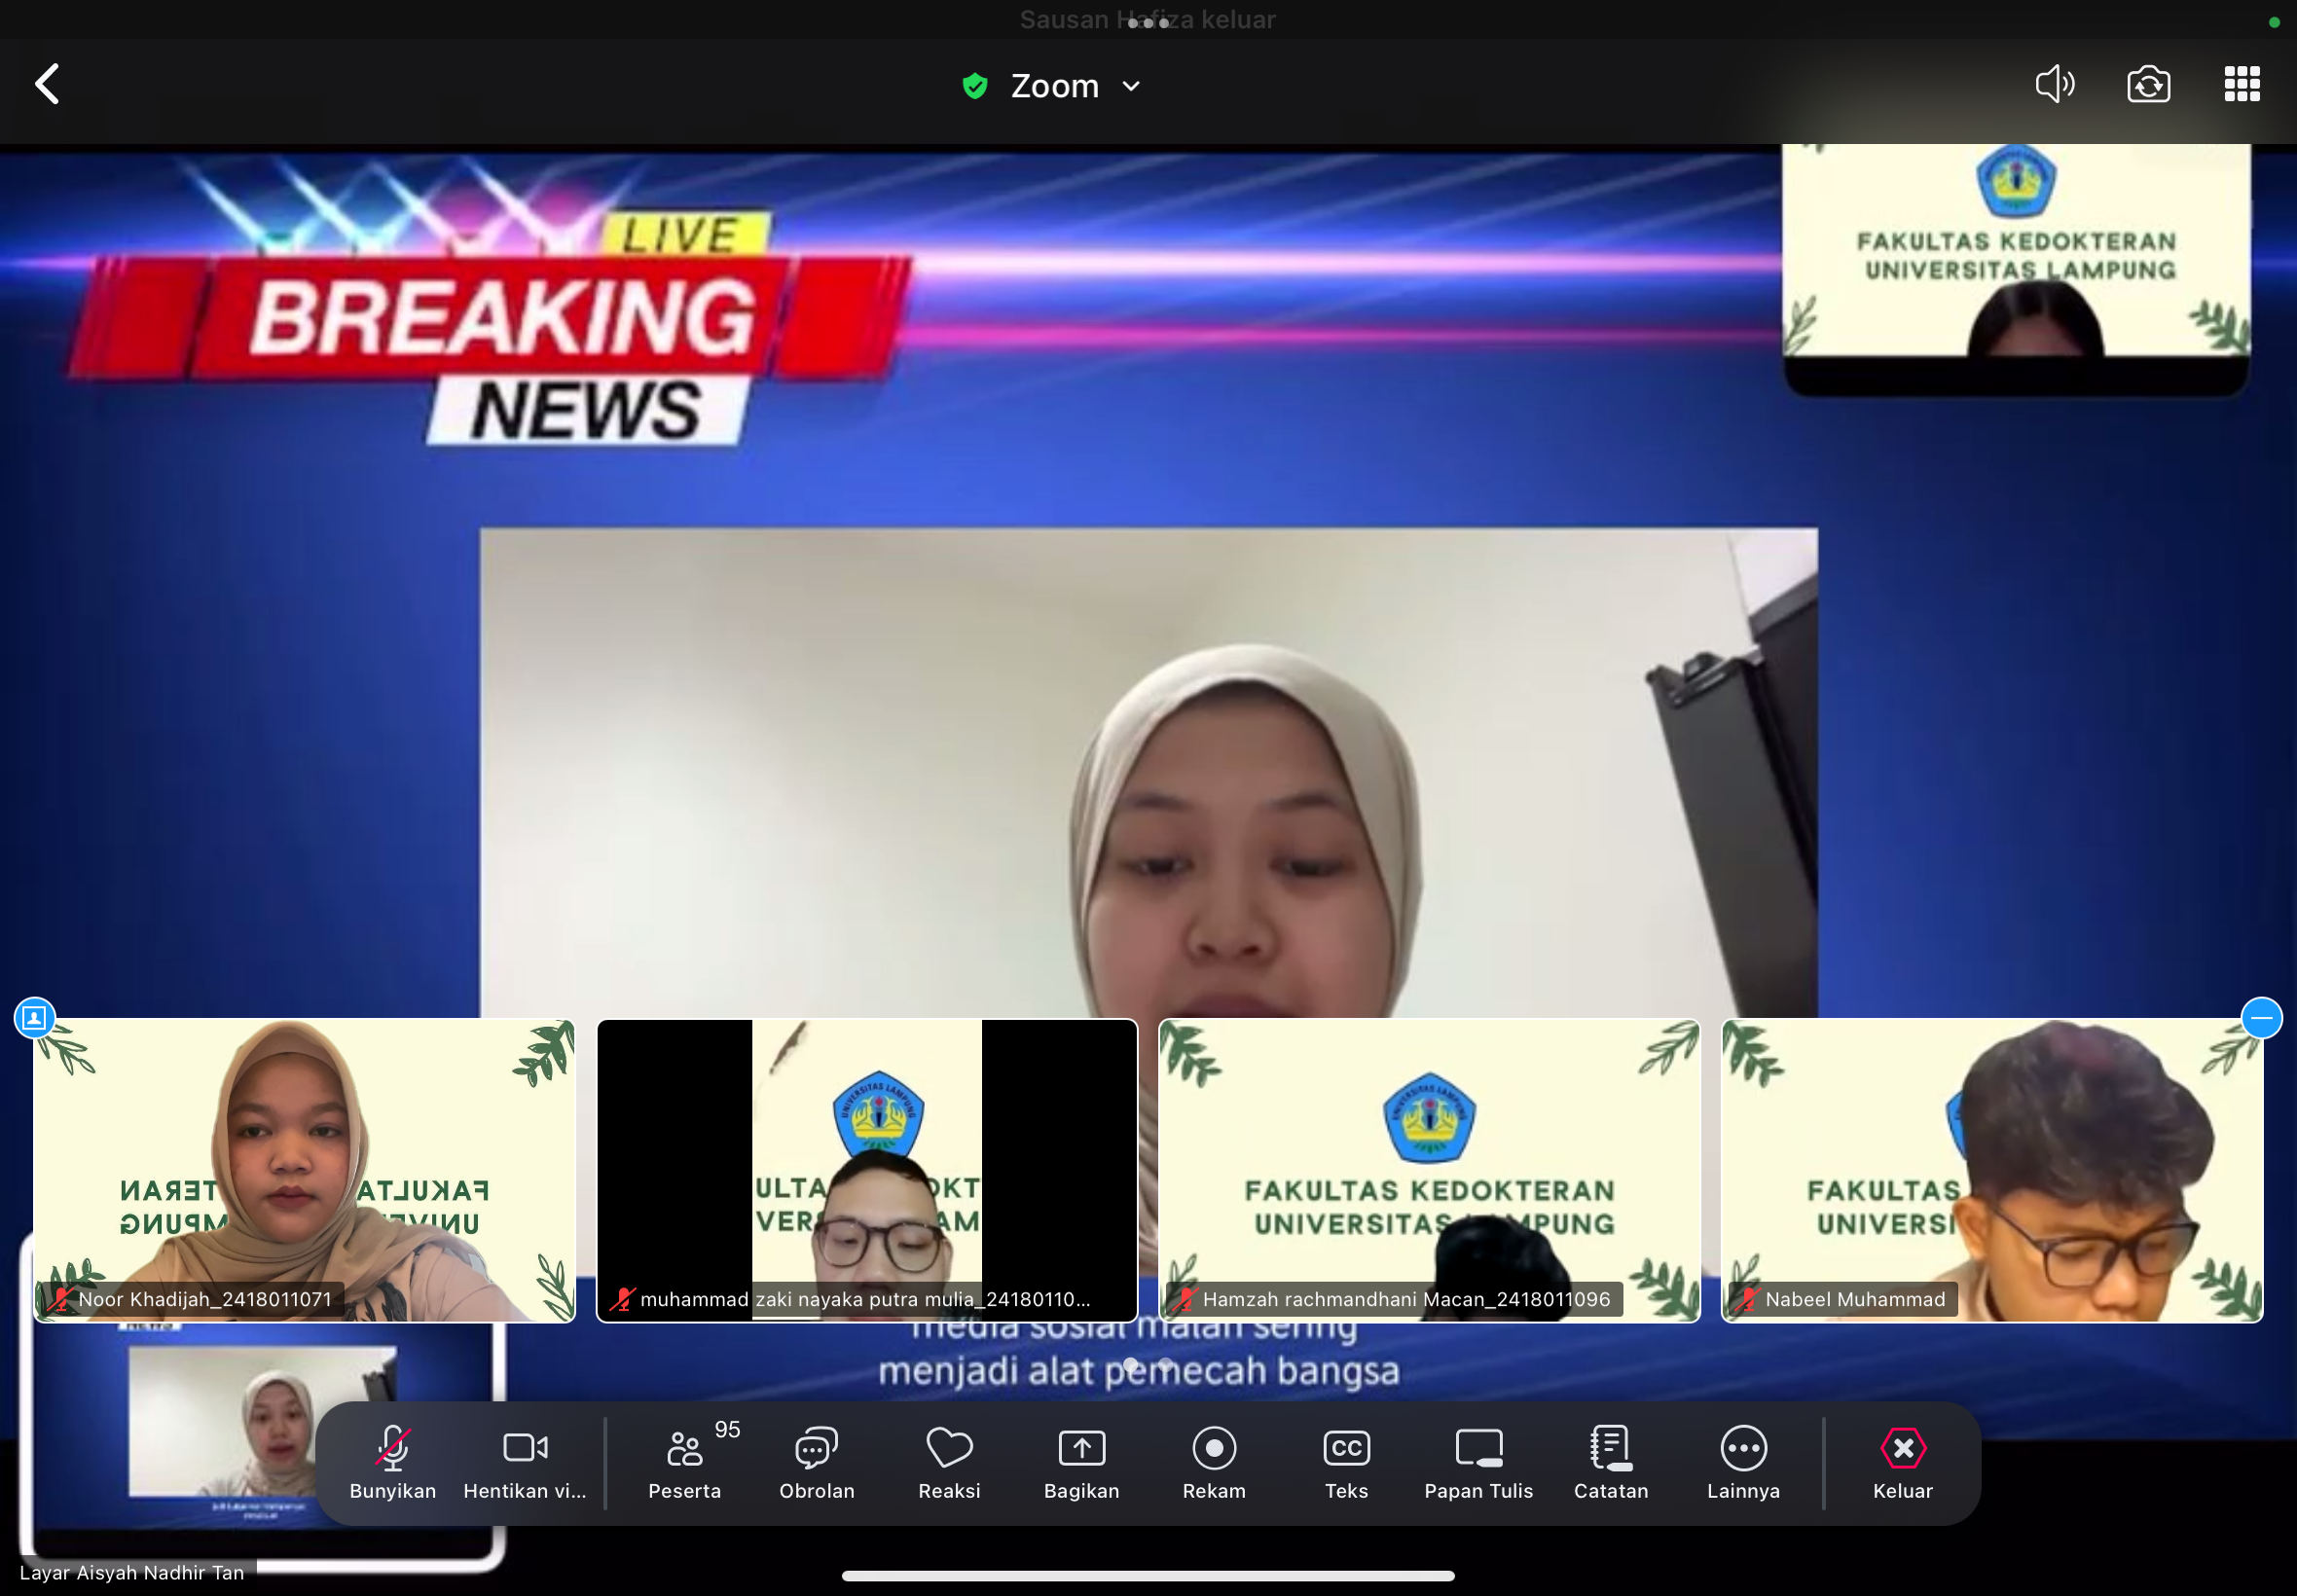Tap the iPad home indicator bar

pos(1148,1576)
